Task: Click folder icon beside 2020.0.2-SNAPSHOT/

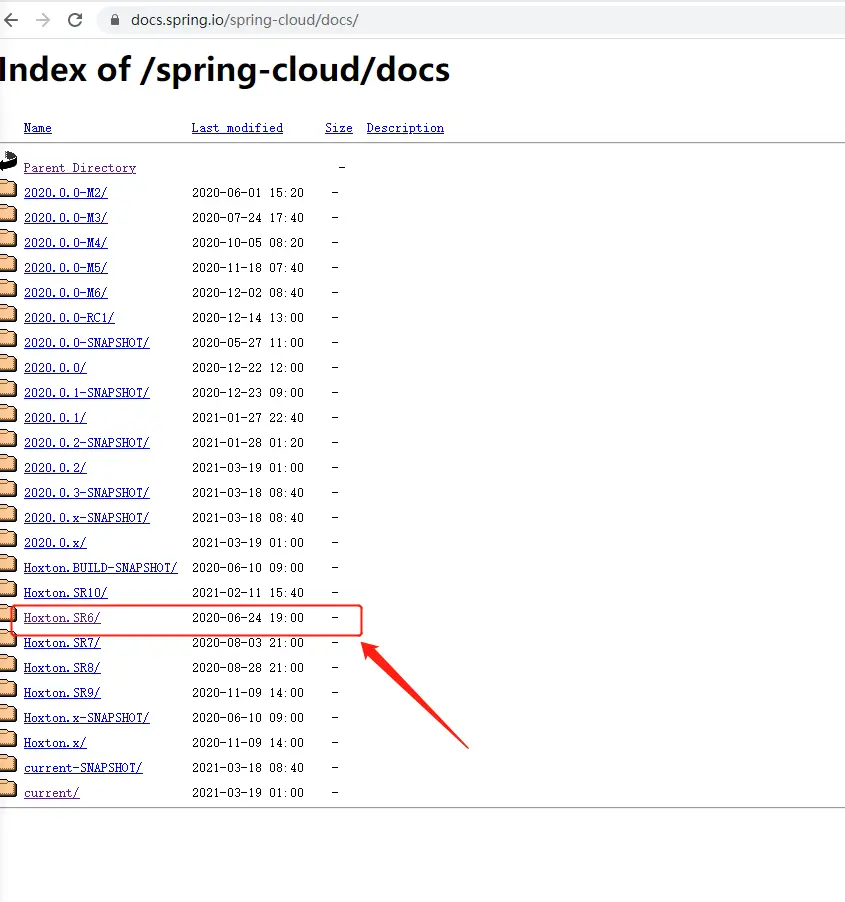Action: [8, 438]
